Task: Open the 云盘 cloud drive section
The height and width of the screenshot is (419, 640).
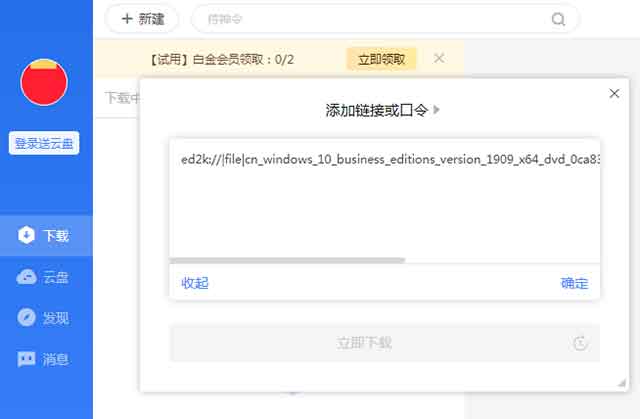Action: tap(46, 277)
